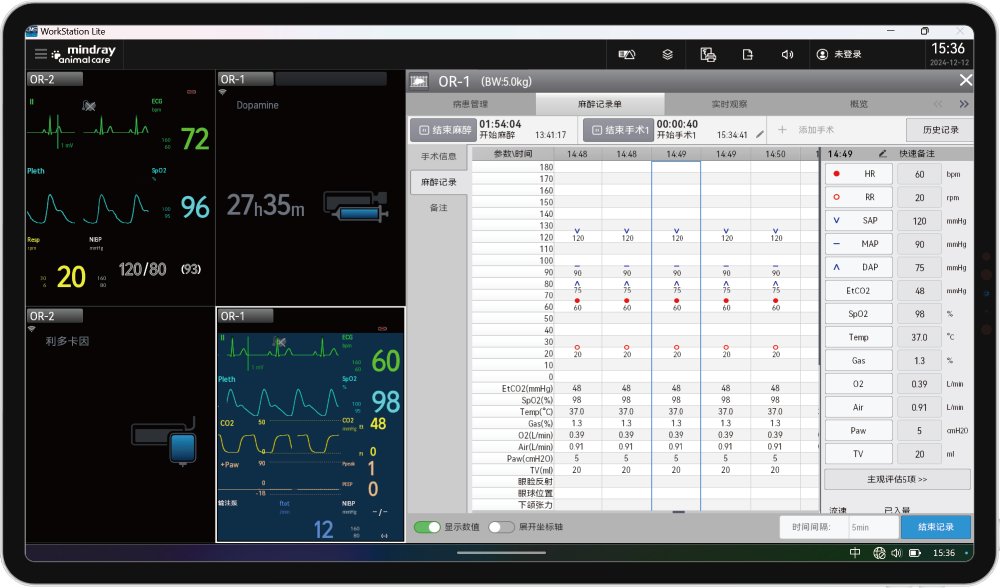Click the HR value field showing 60
The height and width of the screenshot is (588, 1000).
point(919,174)
